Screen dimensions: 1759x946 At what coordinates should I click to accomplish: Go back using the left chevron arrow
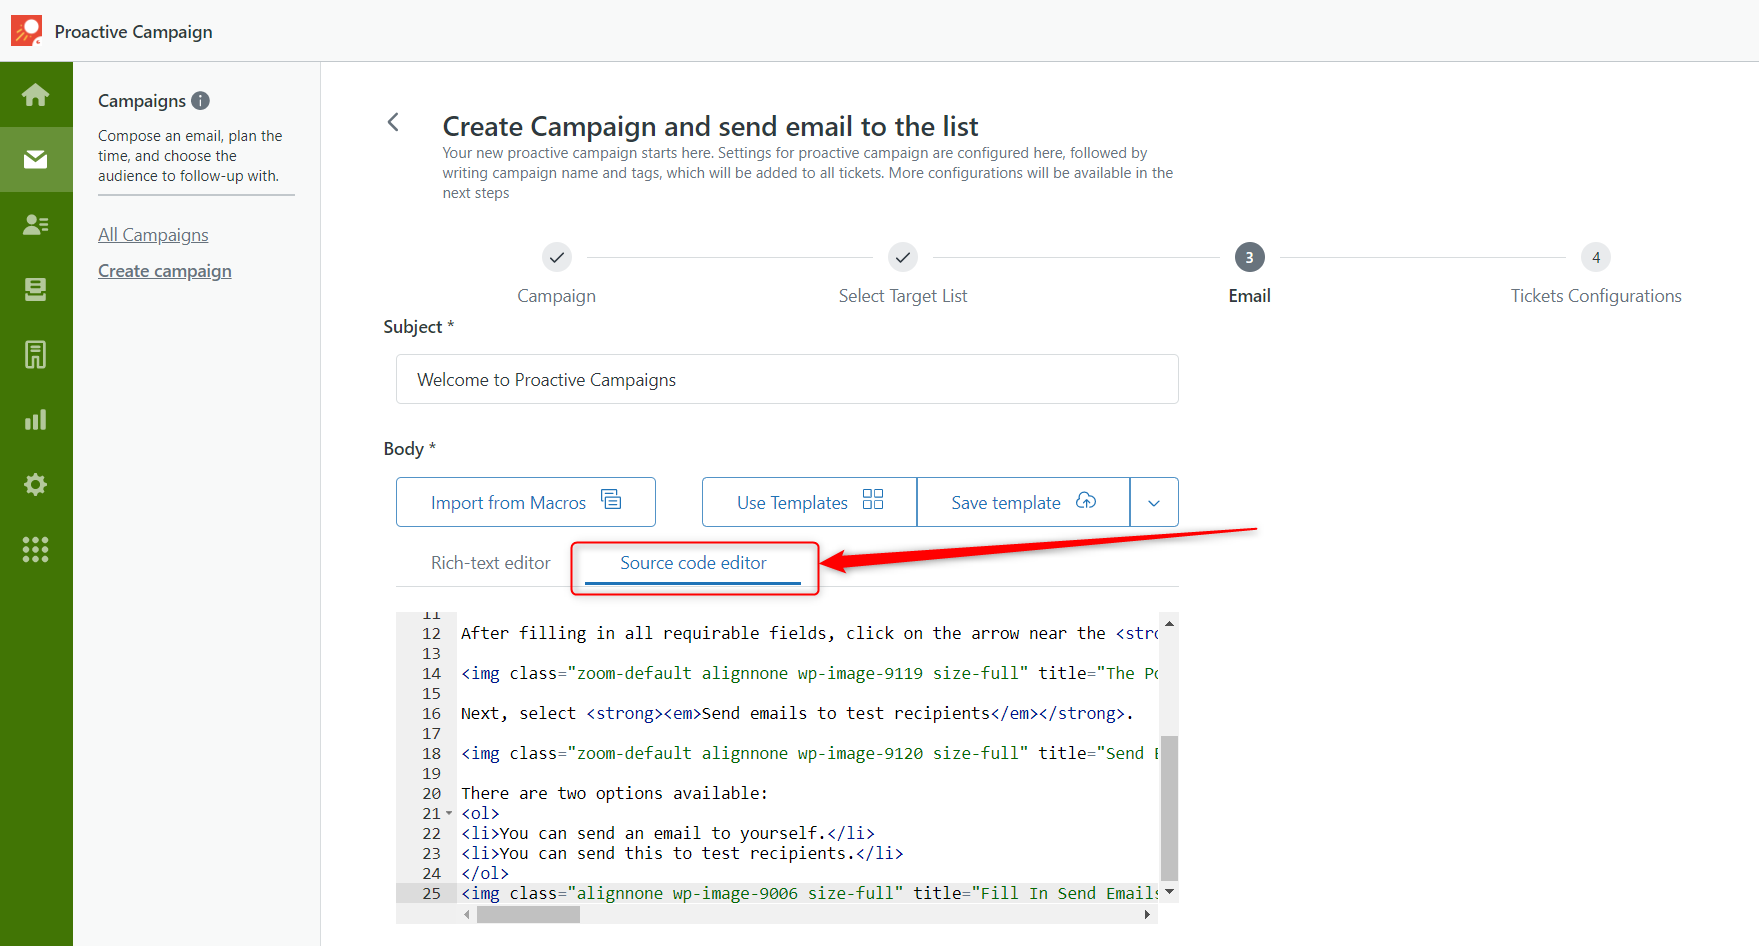[x=393, y=122]
